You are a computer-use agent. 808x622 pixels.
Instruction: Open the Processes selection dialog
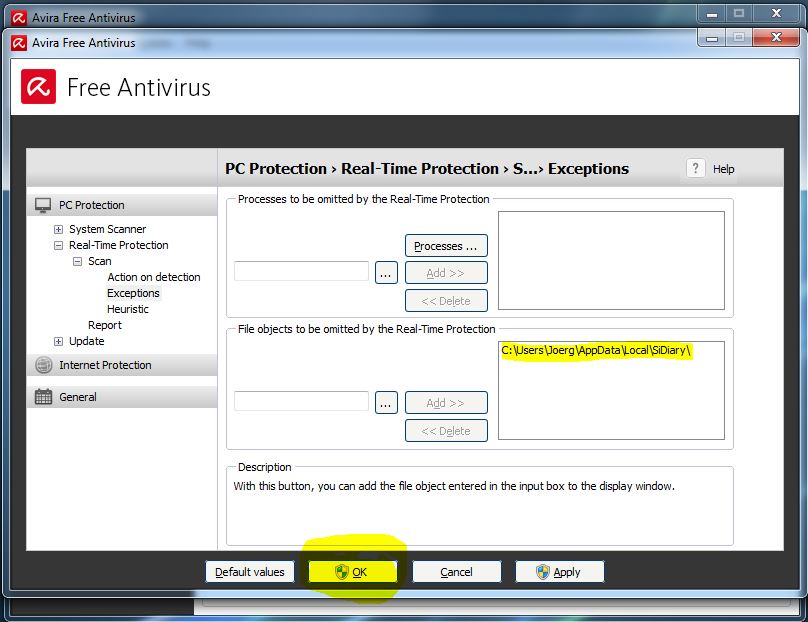445,245
